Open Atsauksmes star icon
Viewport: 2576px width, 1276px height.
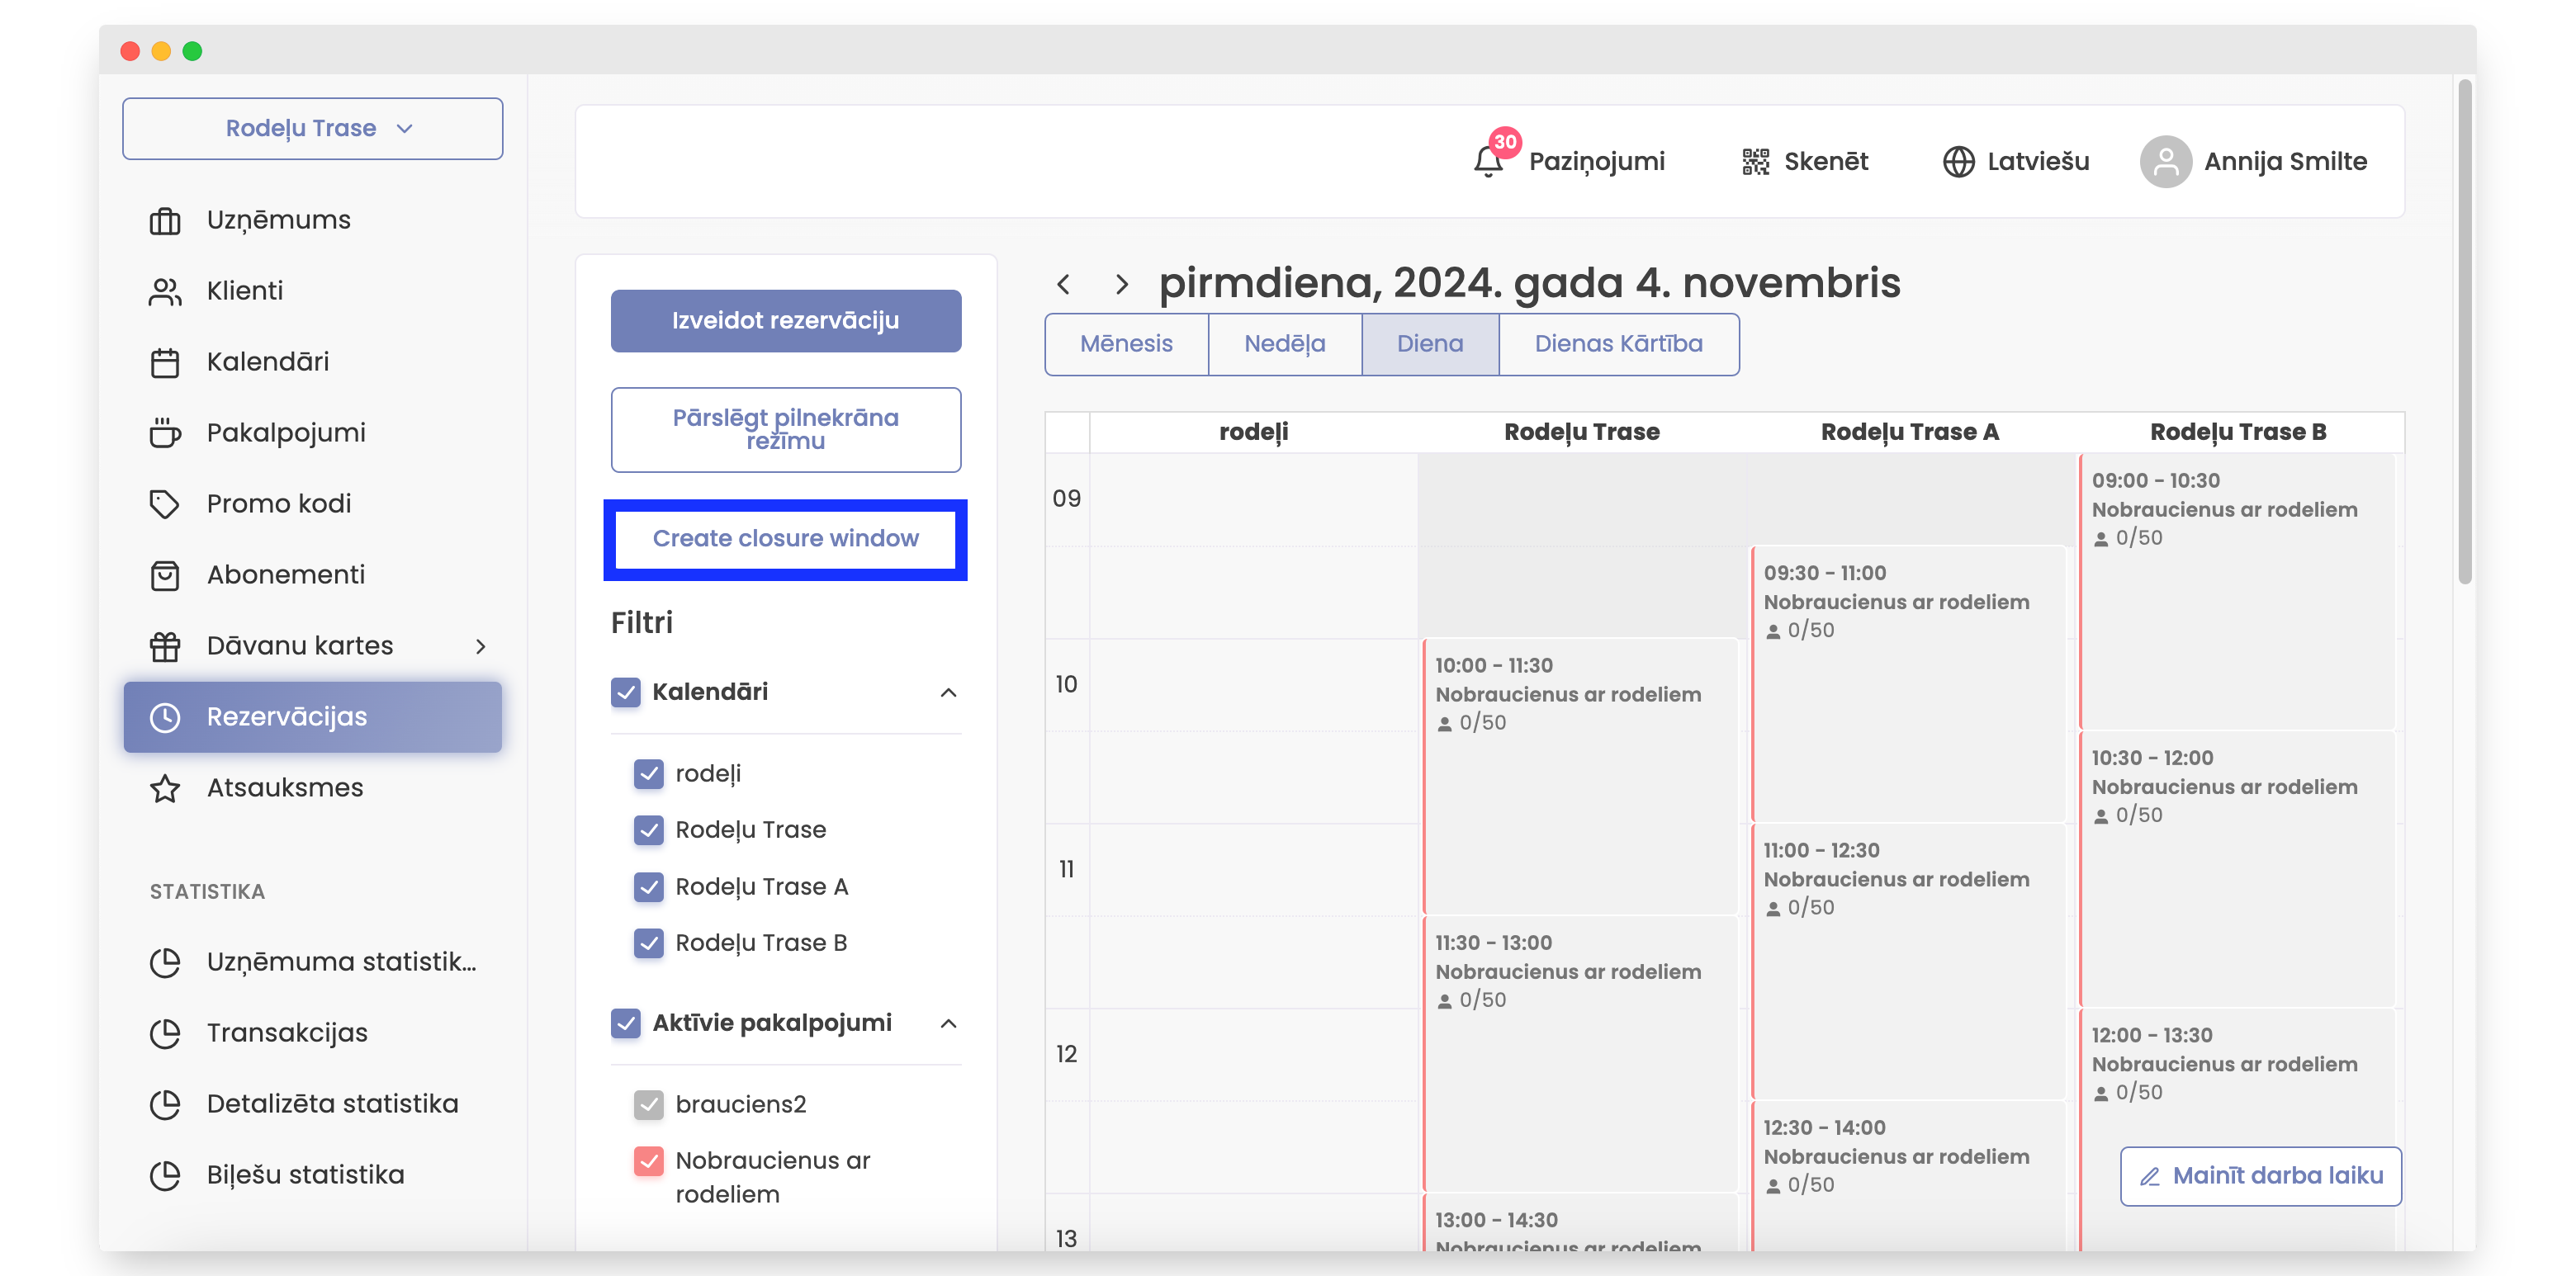[x=165, y=788]
